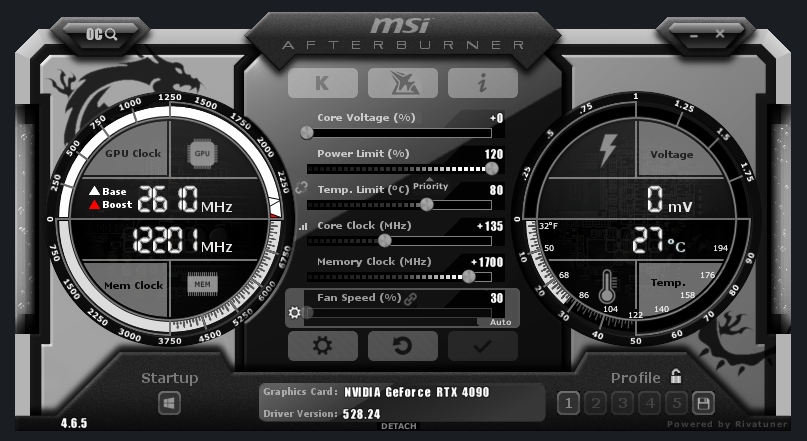Reset settings to defaults

click(x=402, y=346)
